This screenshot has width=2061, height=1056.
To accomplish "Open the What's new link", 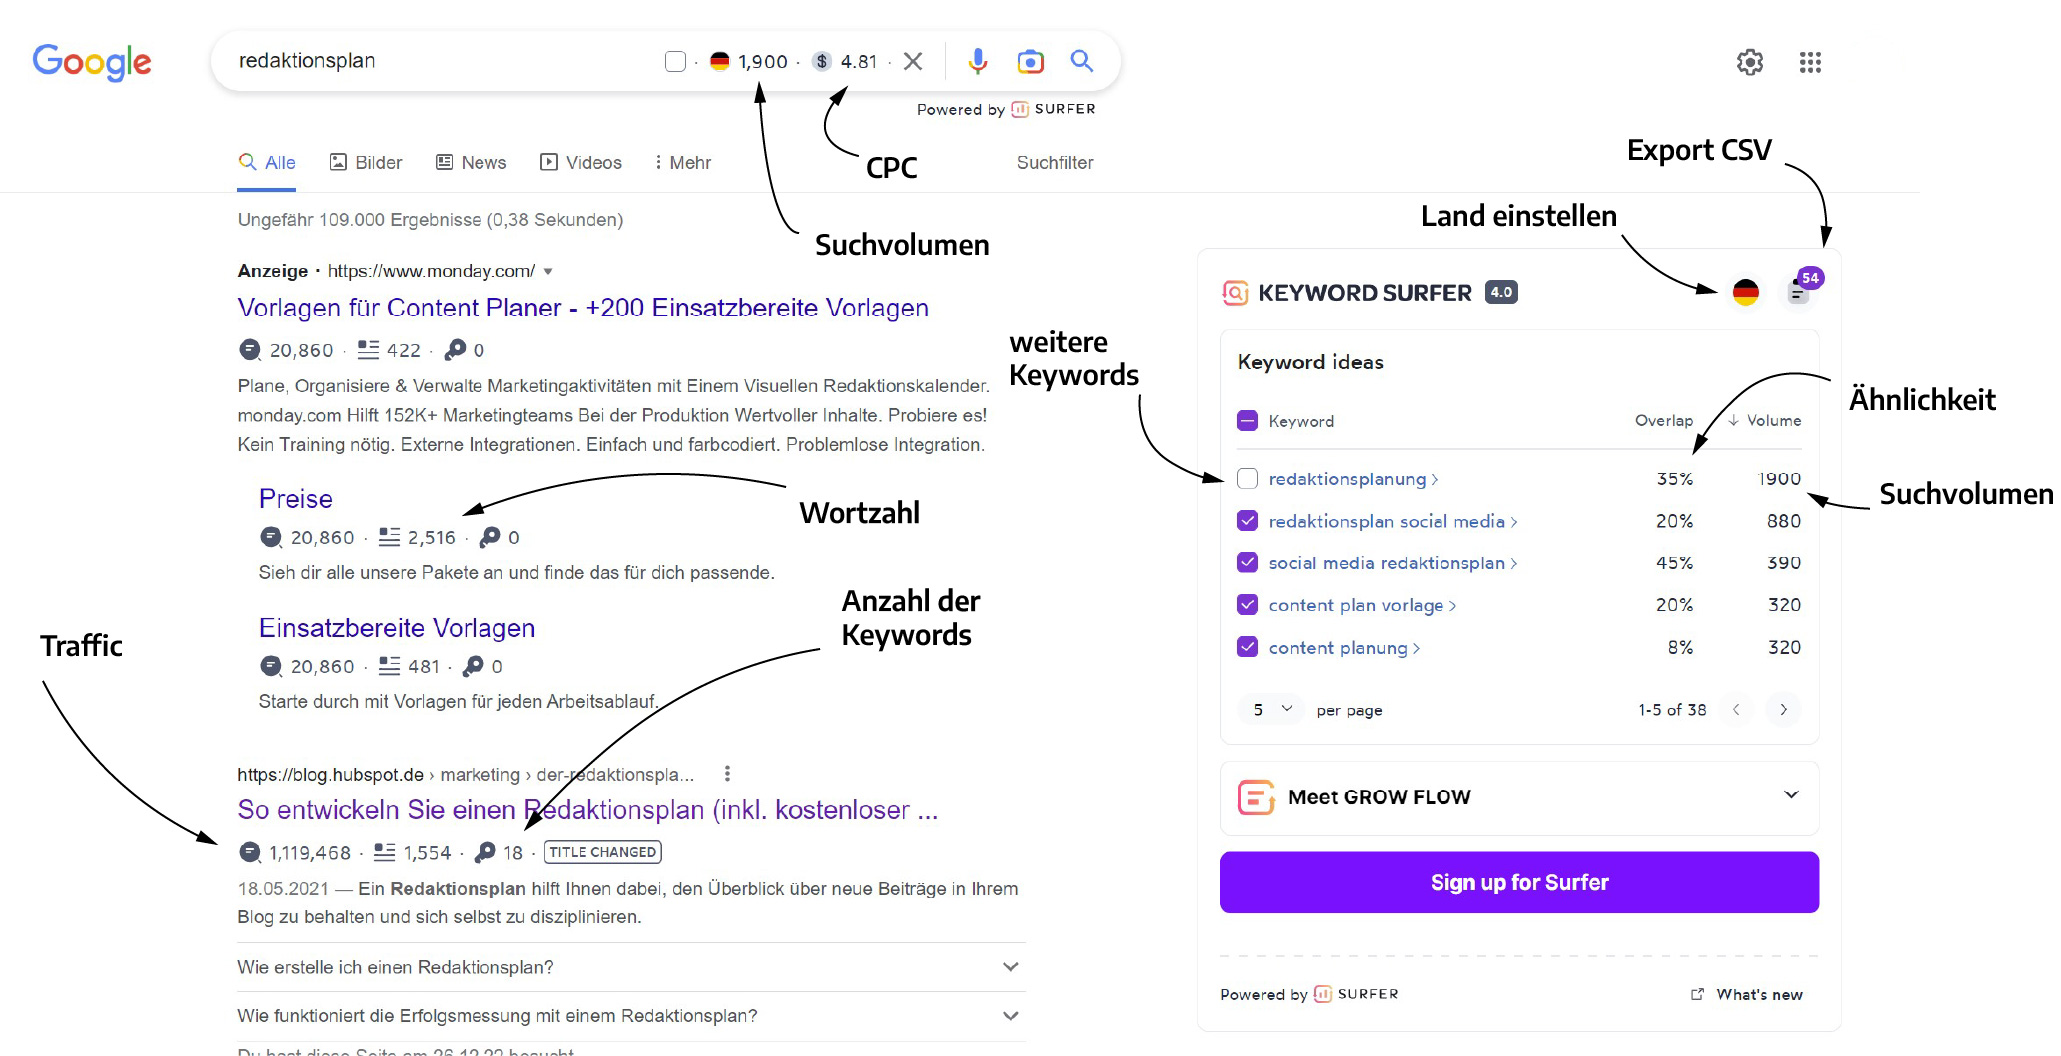I will (1747, 994).
